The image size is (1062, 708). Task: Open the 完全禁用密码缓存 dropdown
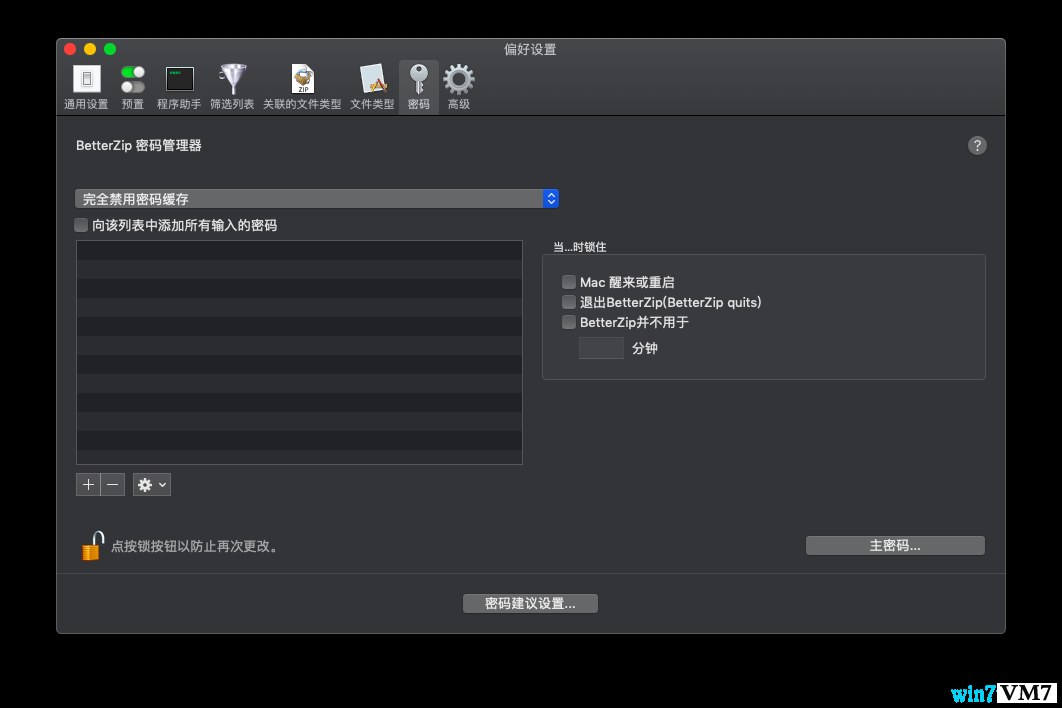point(316,199)
